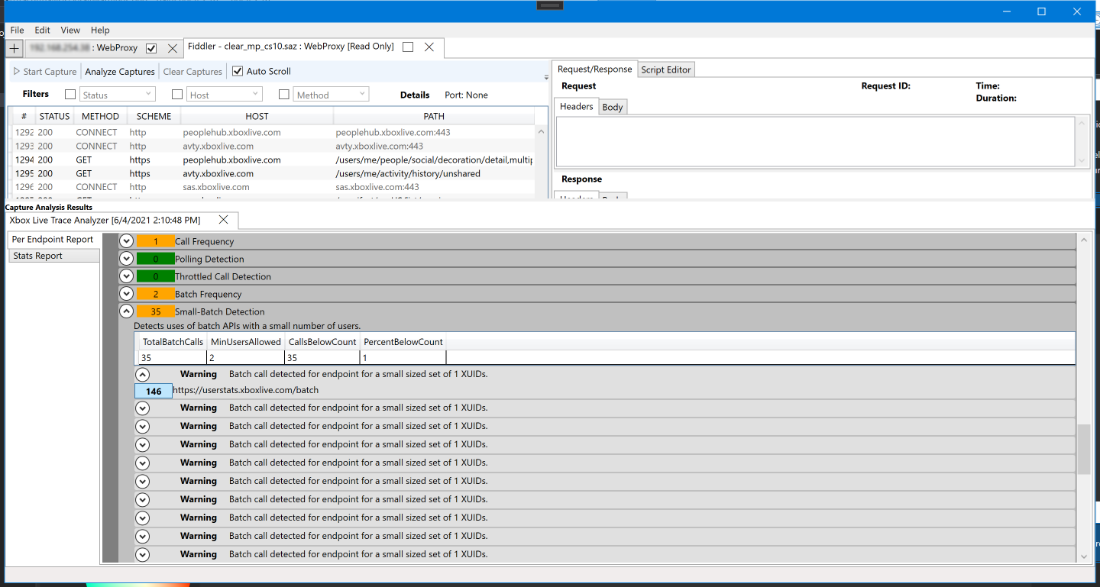The image size is (1100, 587).
Task: Expand the Polling Detection rule
Action: (126, 259)
